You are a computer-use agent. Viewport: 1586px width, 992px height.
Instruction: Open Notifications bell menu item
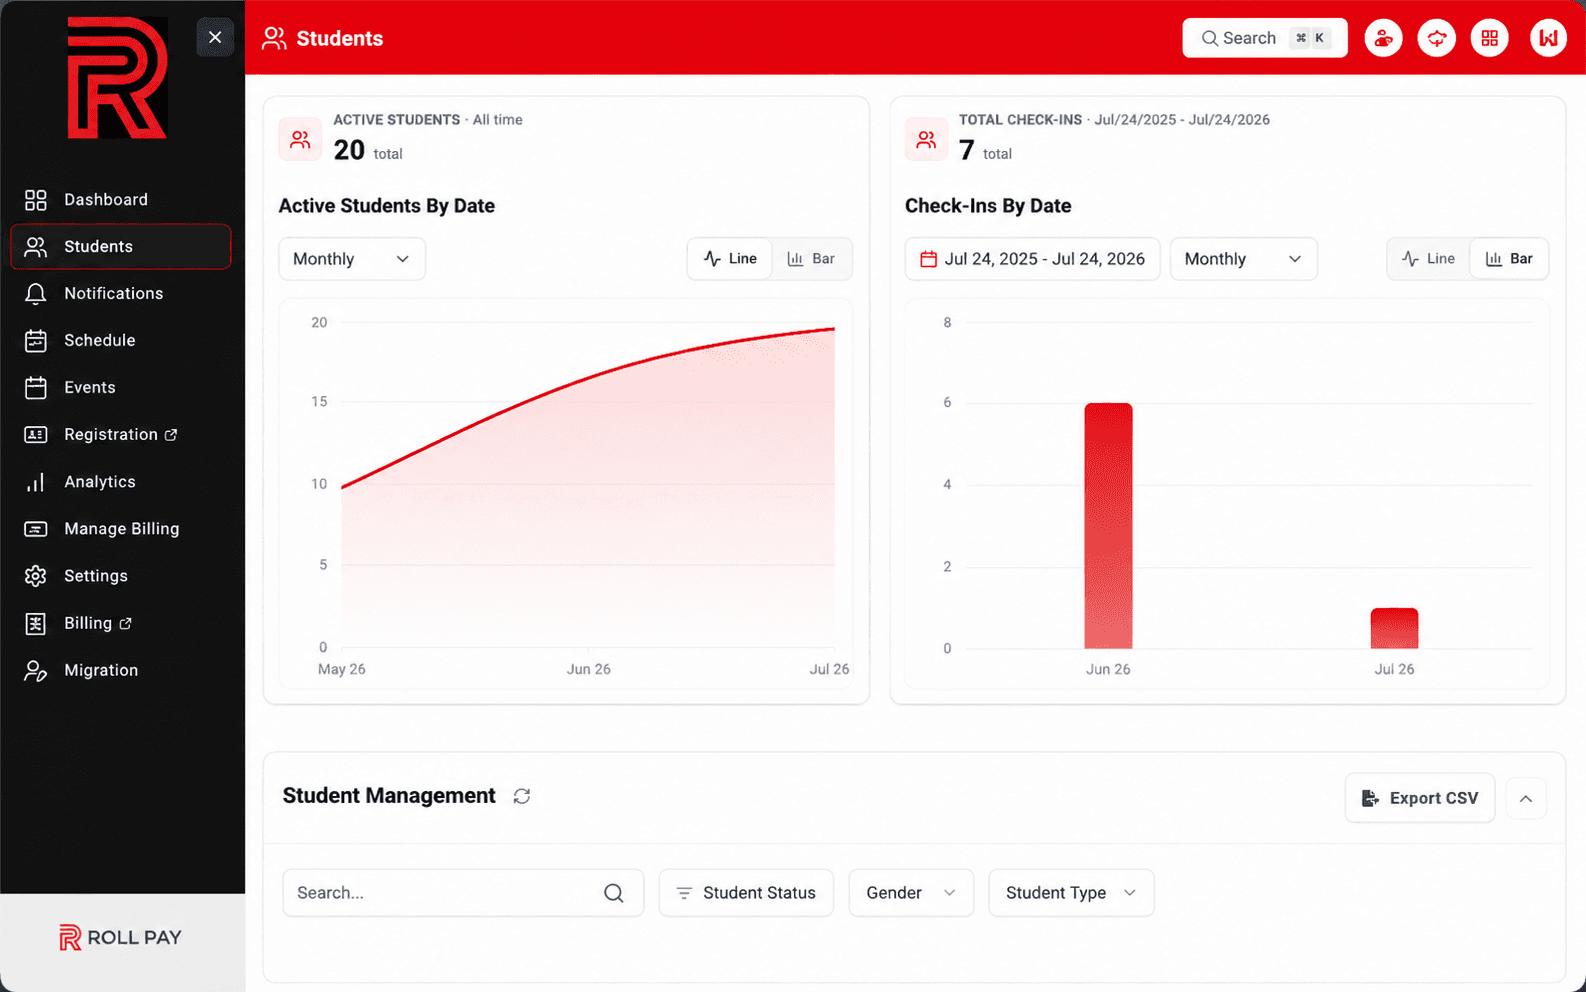(121, 294)
